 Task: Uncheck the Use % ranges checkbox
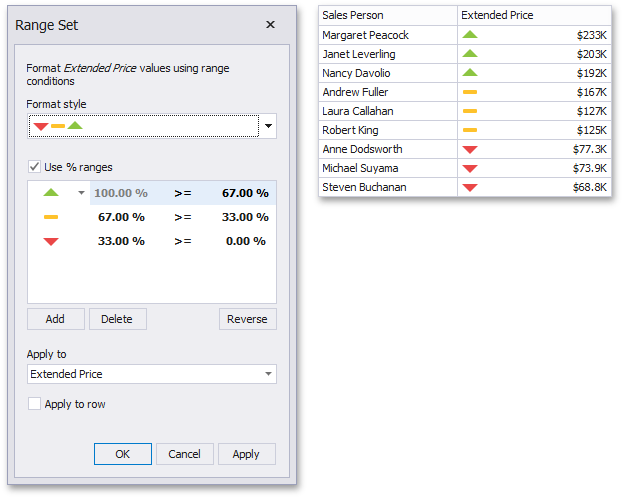(35, 167)
